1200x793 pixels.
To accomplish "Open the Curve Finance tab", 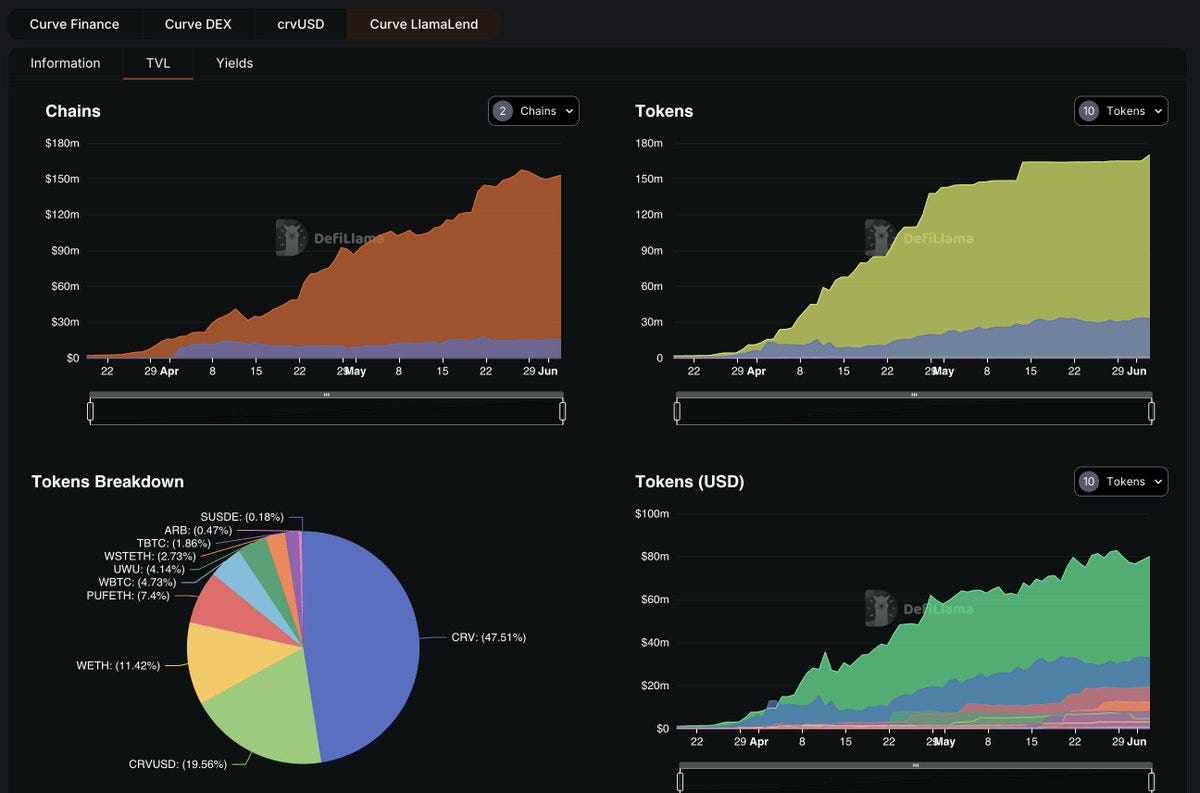I will click(x=74, y=24).
